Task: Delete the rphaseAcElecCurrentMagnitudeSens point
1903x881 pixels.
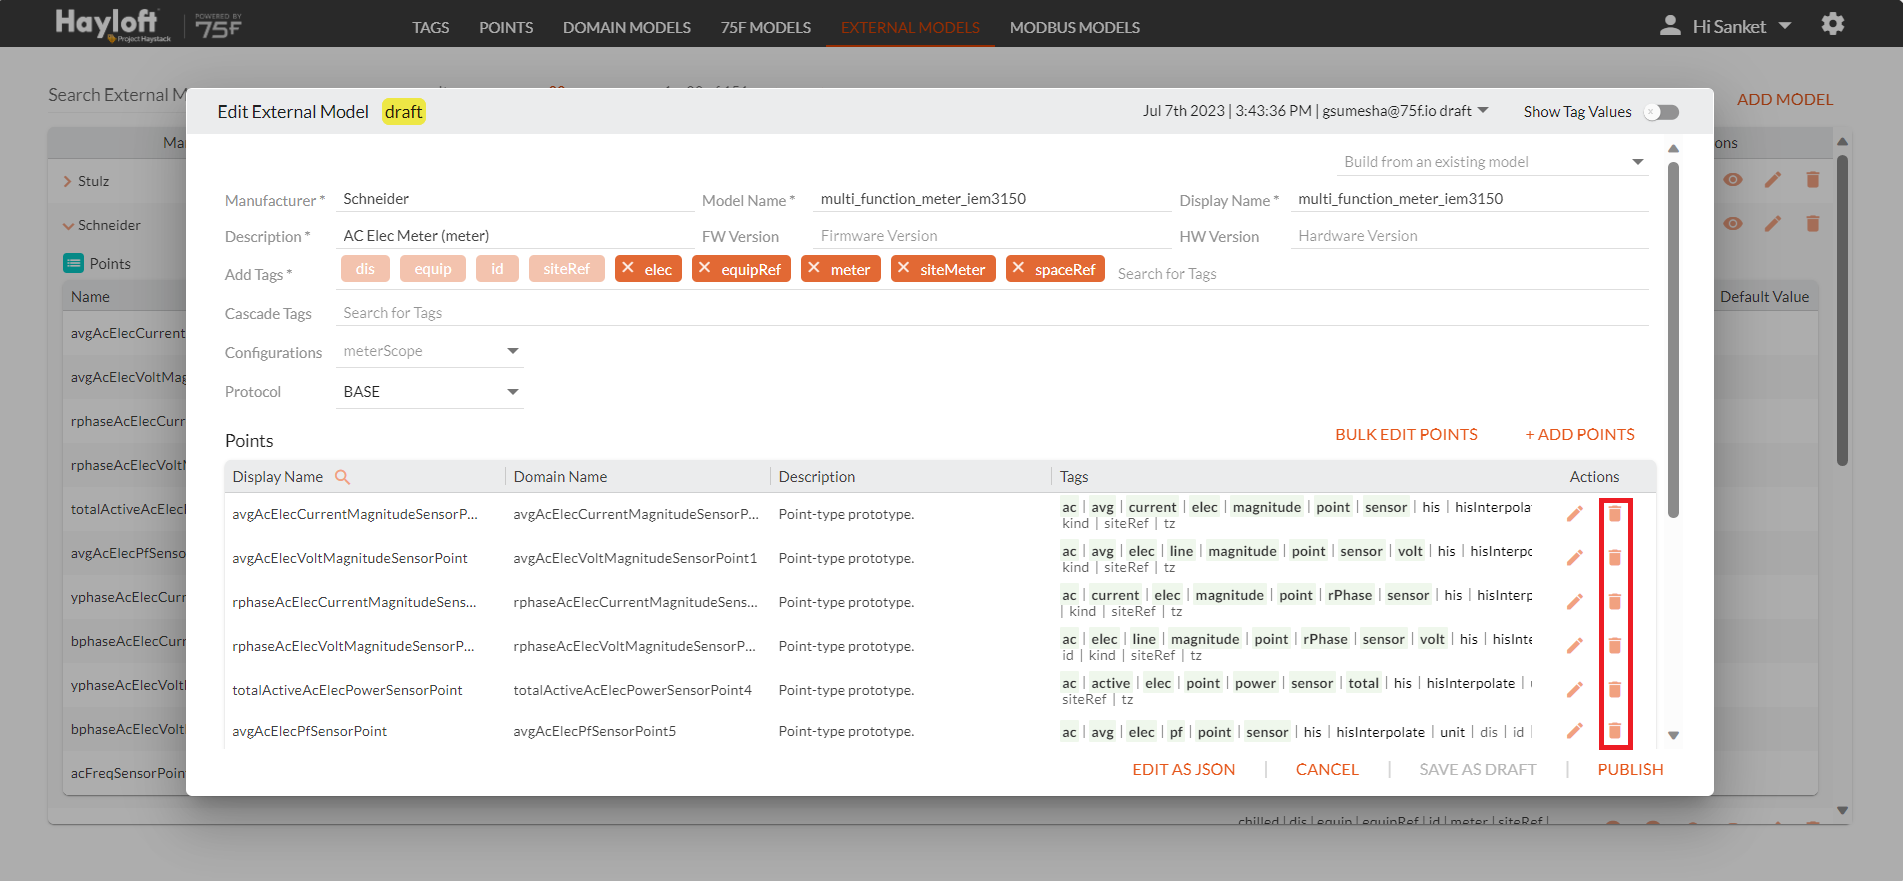Action: (1614, 602)
